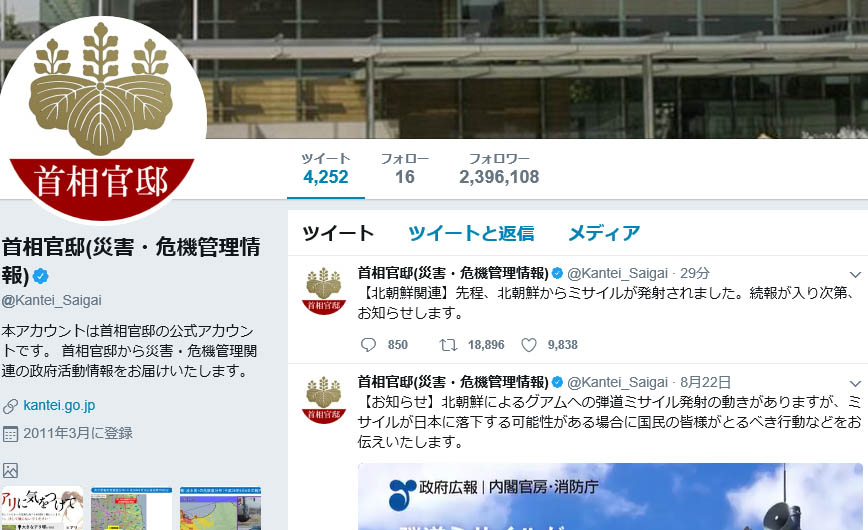Viewport: 868px width, 530px height.
Task: Click the reply icon with 850 replies
Action: pos(368,345)
